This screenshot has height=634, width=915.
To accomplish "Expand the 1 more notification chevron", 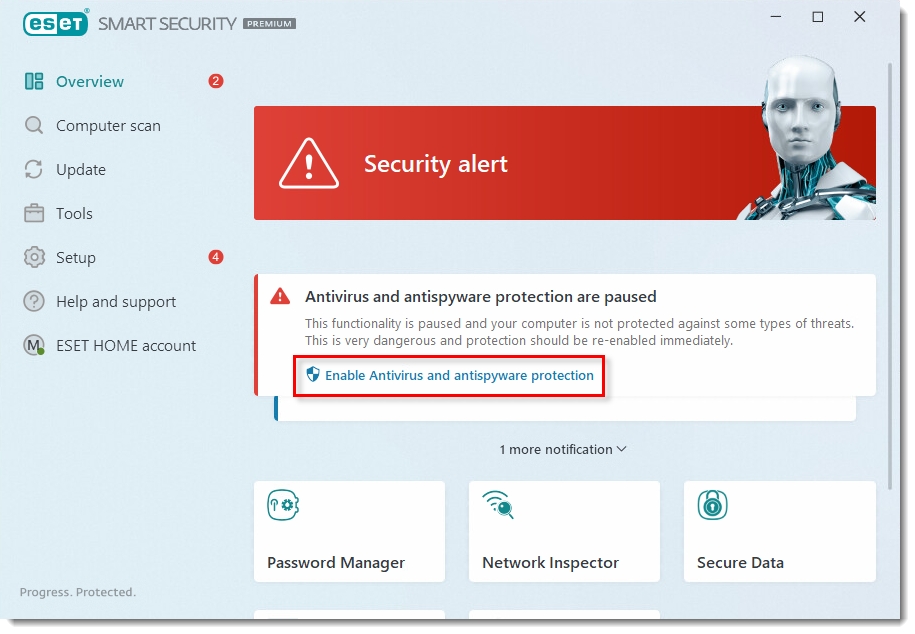I will pyautogui.click(x=622, y=449).
